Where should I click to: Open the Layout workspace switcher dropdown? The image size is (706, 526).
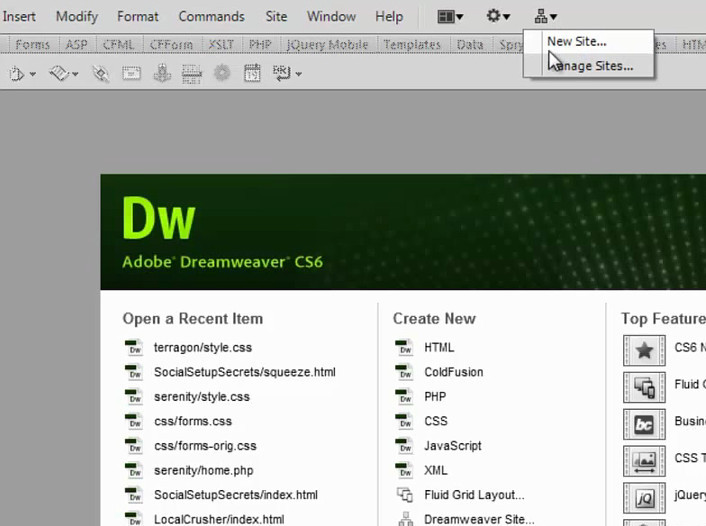coord(451,16)
